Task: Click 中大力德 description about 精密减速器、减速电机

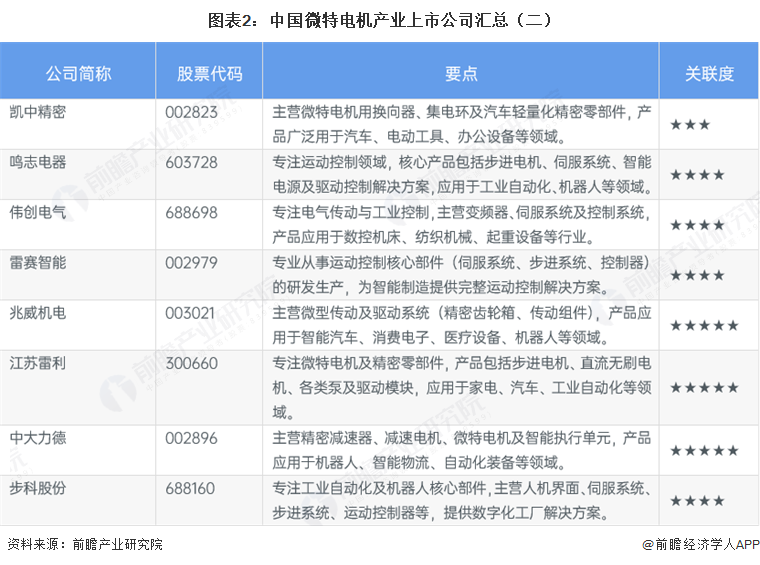Action: (x=461, y=451)
